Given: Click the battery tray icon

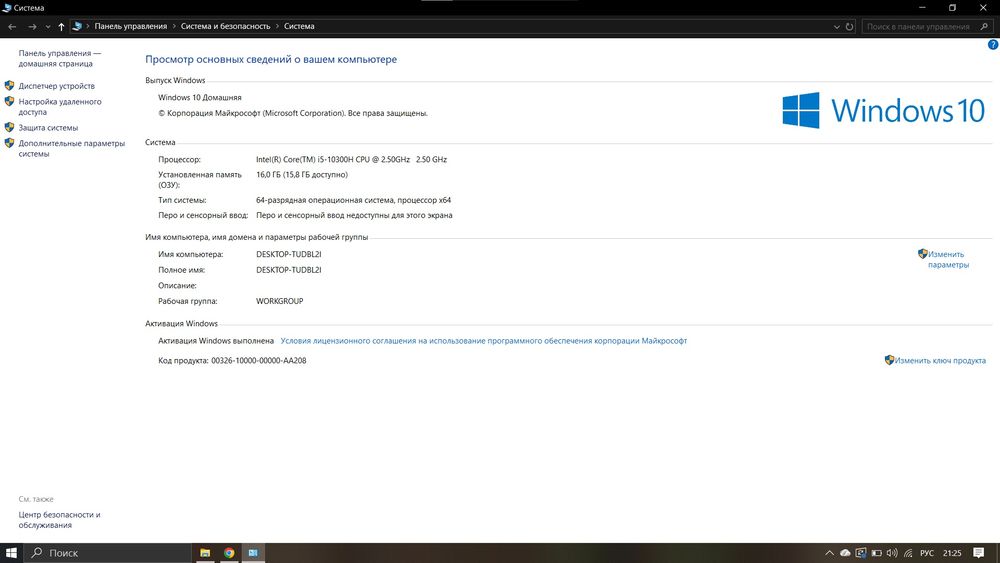Looking at the screenshot, I should (x=877, y=553).
